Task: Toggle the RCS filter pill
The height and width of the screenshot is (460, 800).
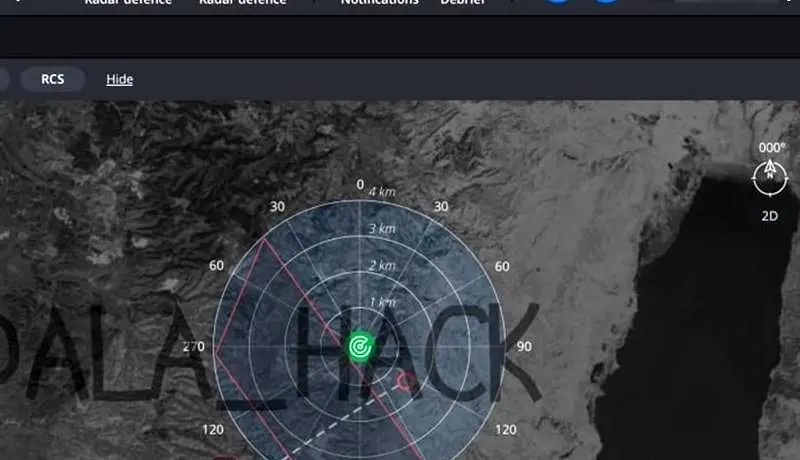Action: [53, 79]
